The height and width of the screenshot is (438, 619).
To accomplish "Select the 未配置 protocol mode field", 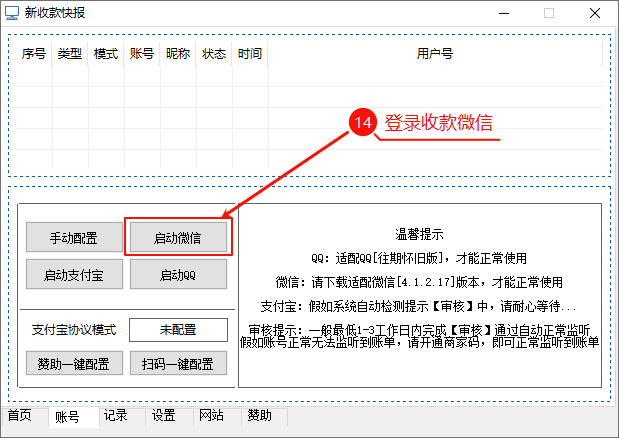I will [177, 330].
